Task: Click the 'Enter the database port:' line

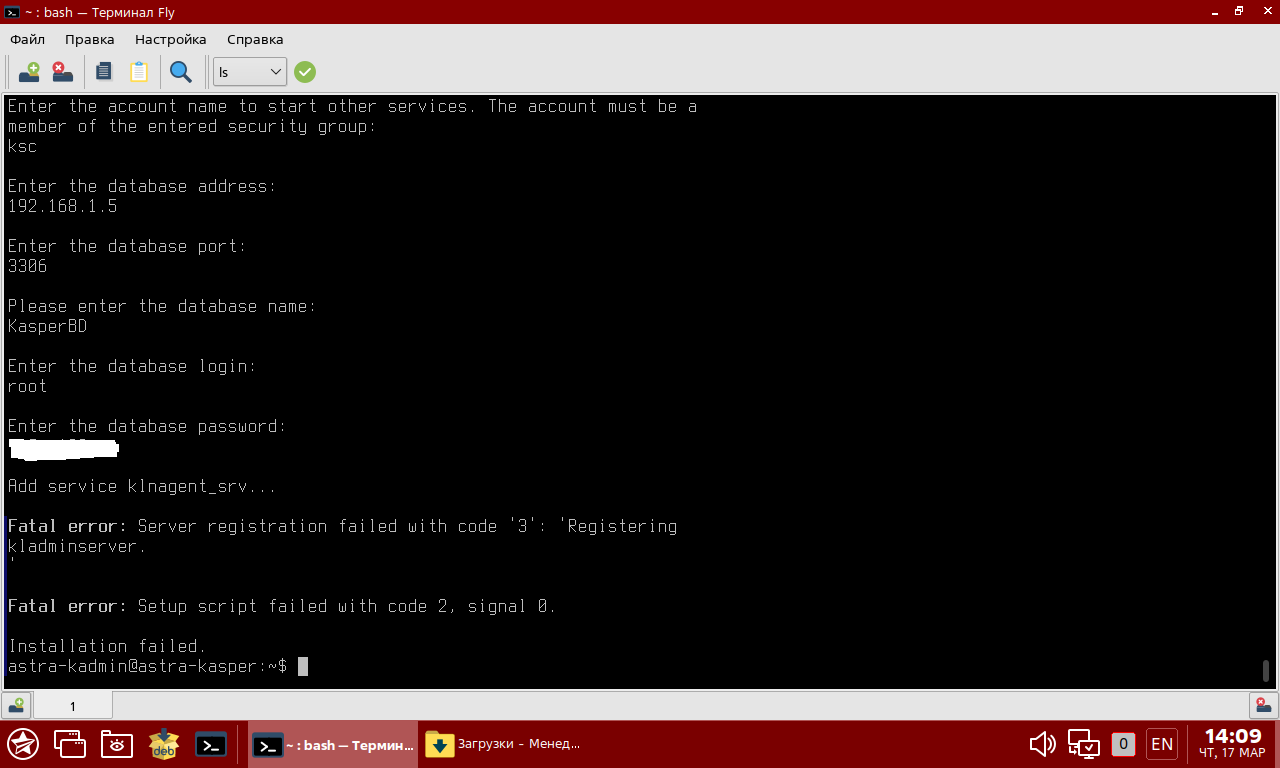Action: (x=127, y=246)
